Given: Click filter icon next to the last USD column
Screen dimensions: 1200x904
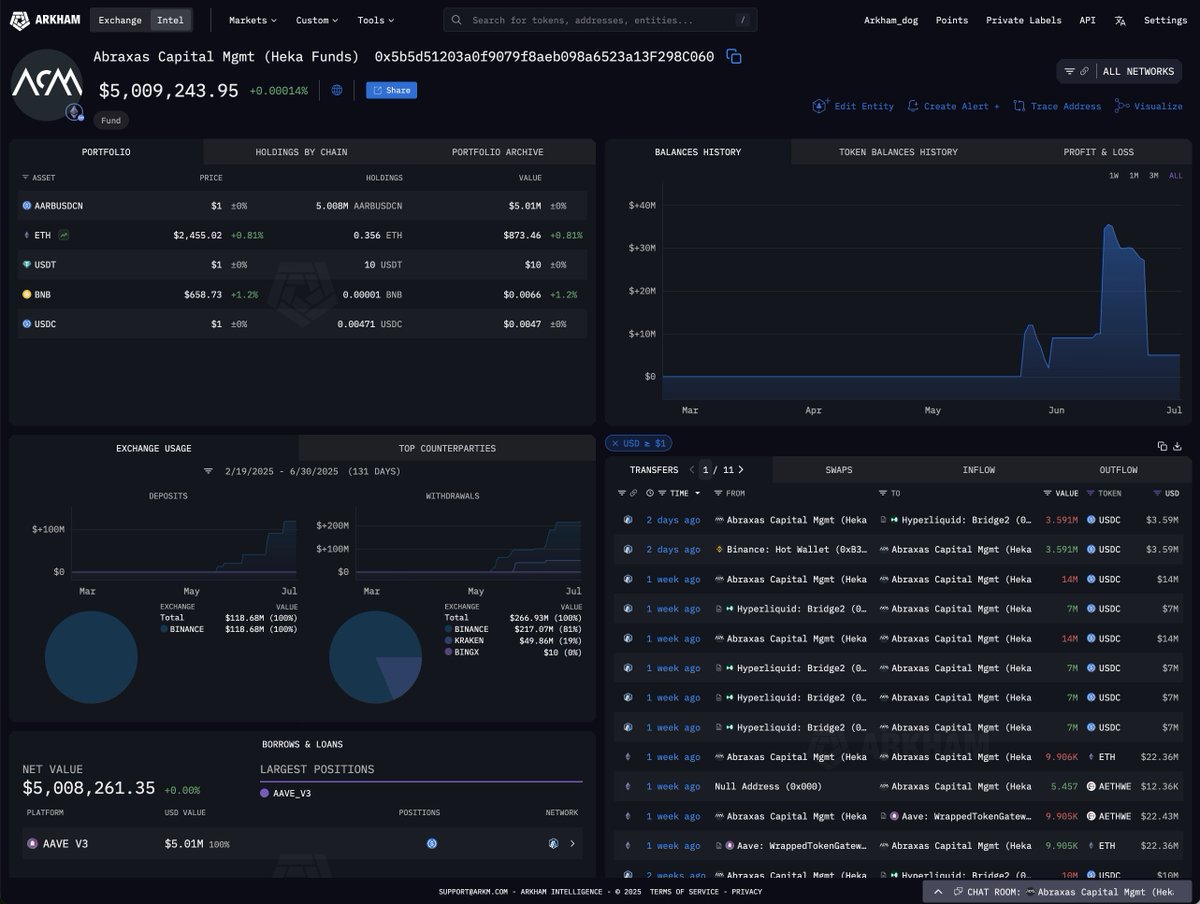Looking at the screenshot, I should tap(1157, 493).
